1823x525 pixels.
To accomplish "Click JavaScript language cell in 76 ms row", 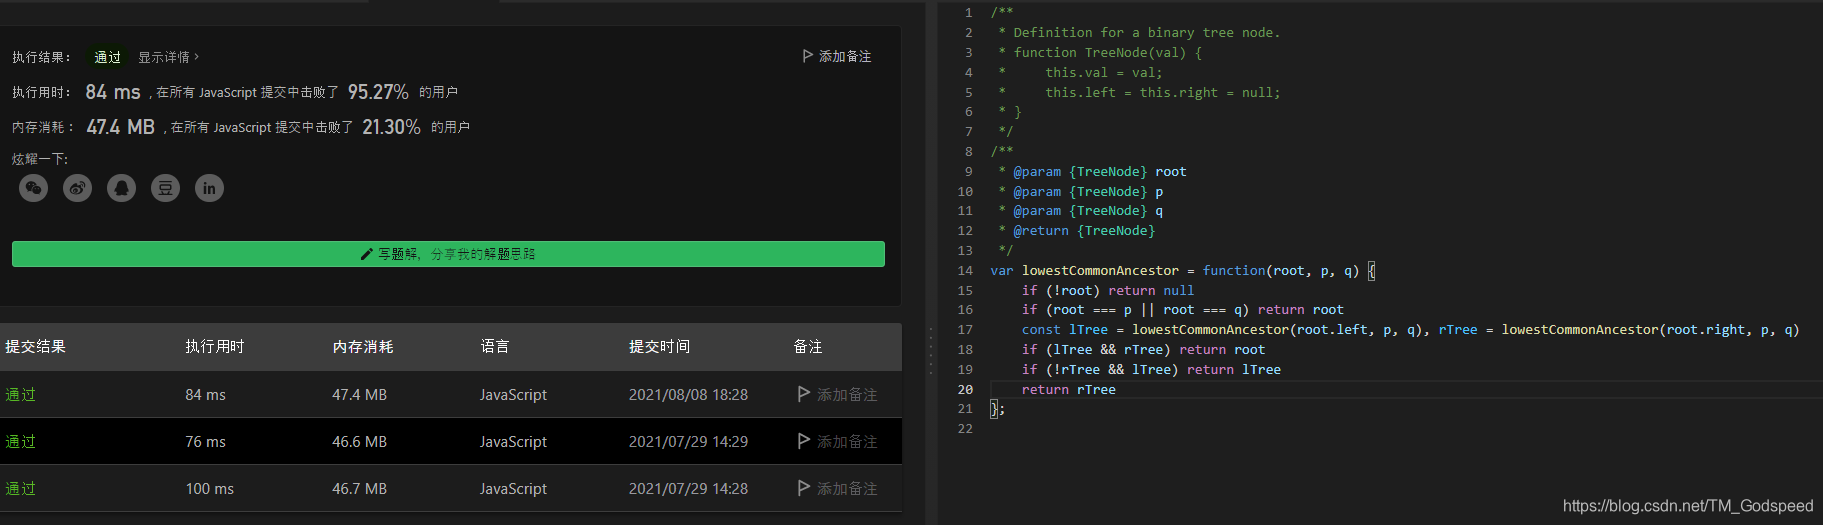I will tap(514, 441).
